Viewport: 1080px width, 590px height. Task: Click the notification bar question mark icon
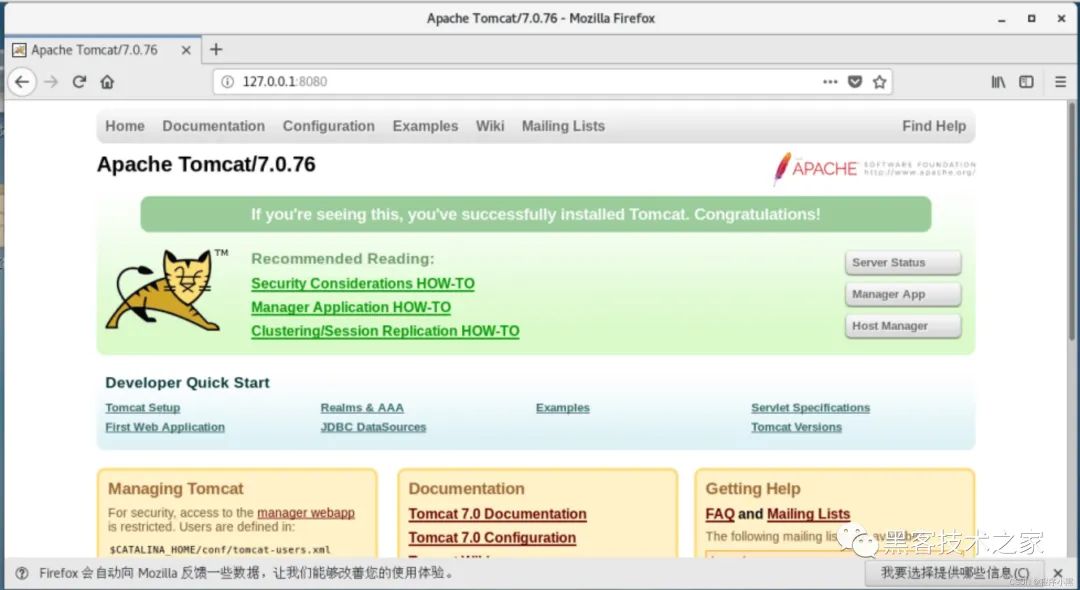pyautogui.click(x=22, y=573)
